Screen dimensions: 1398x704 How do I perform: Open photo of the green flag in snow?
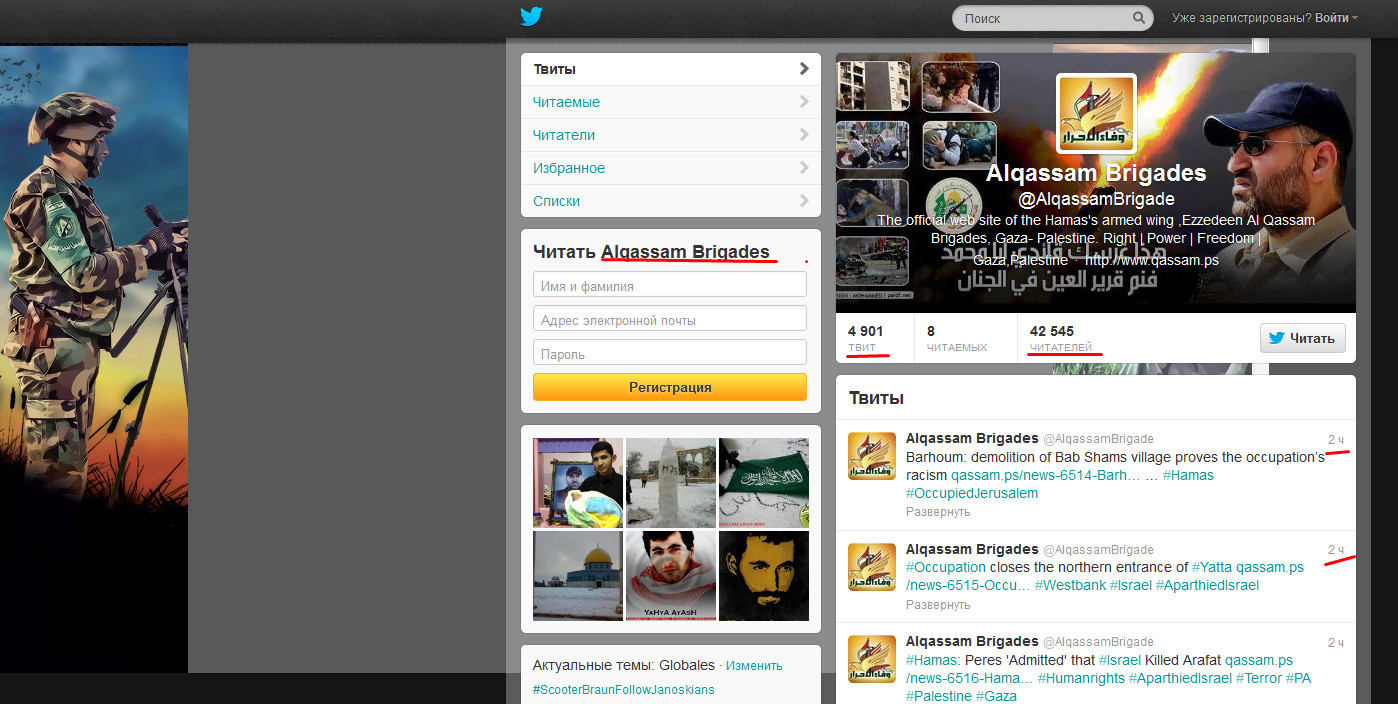tap(764, 482)
